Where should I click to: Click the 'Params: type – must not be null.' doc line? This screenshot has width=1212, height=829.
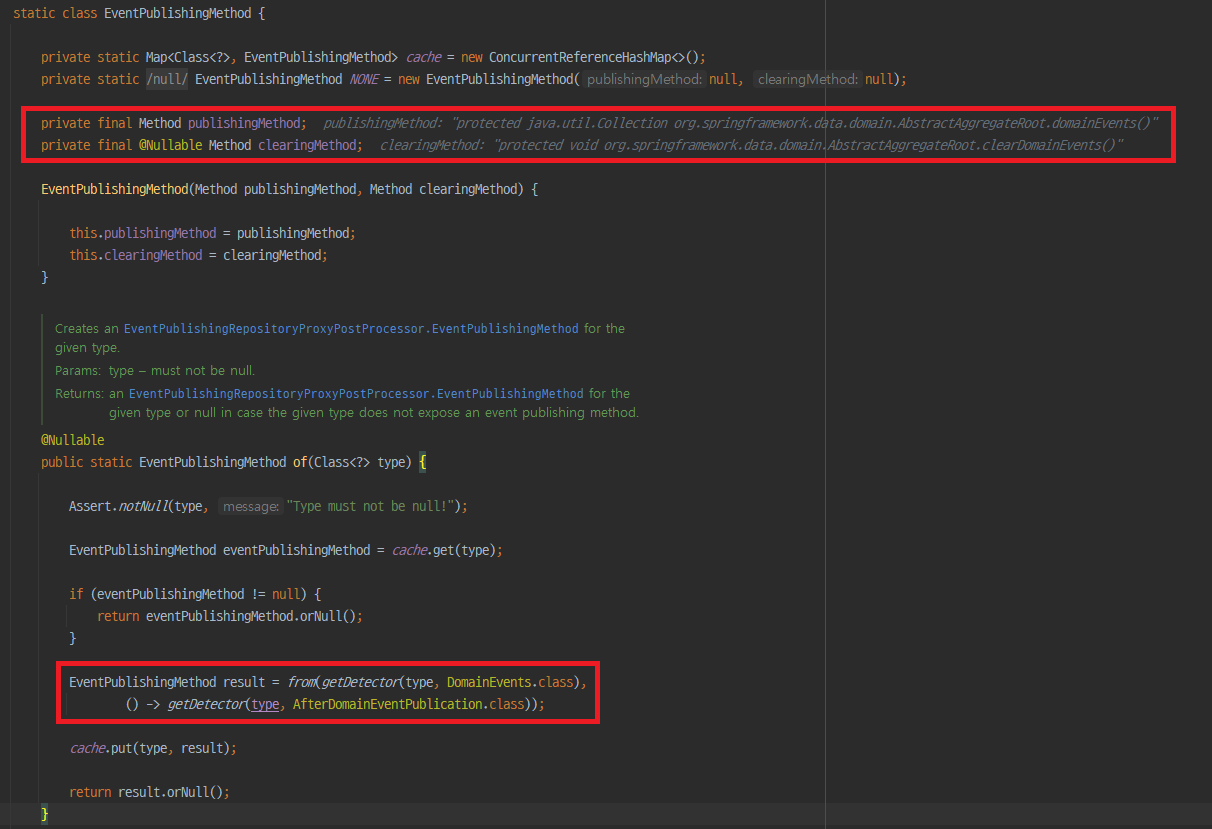click(155, 371)
